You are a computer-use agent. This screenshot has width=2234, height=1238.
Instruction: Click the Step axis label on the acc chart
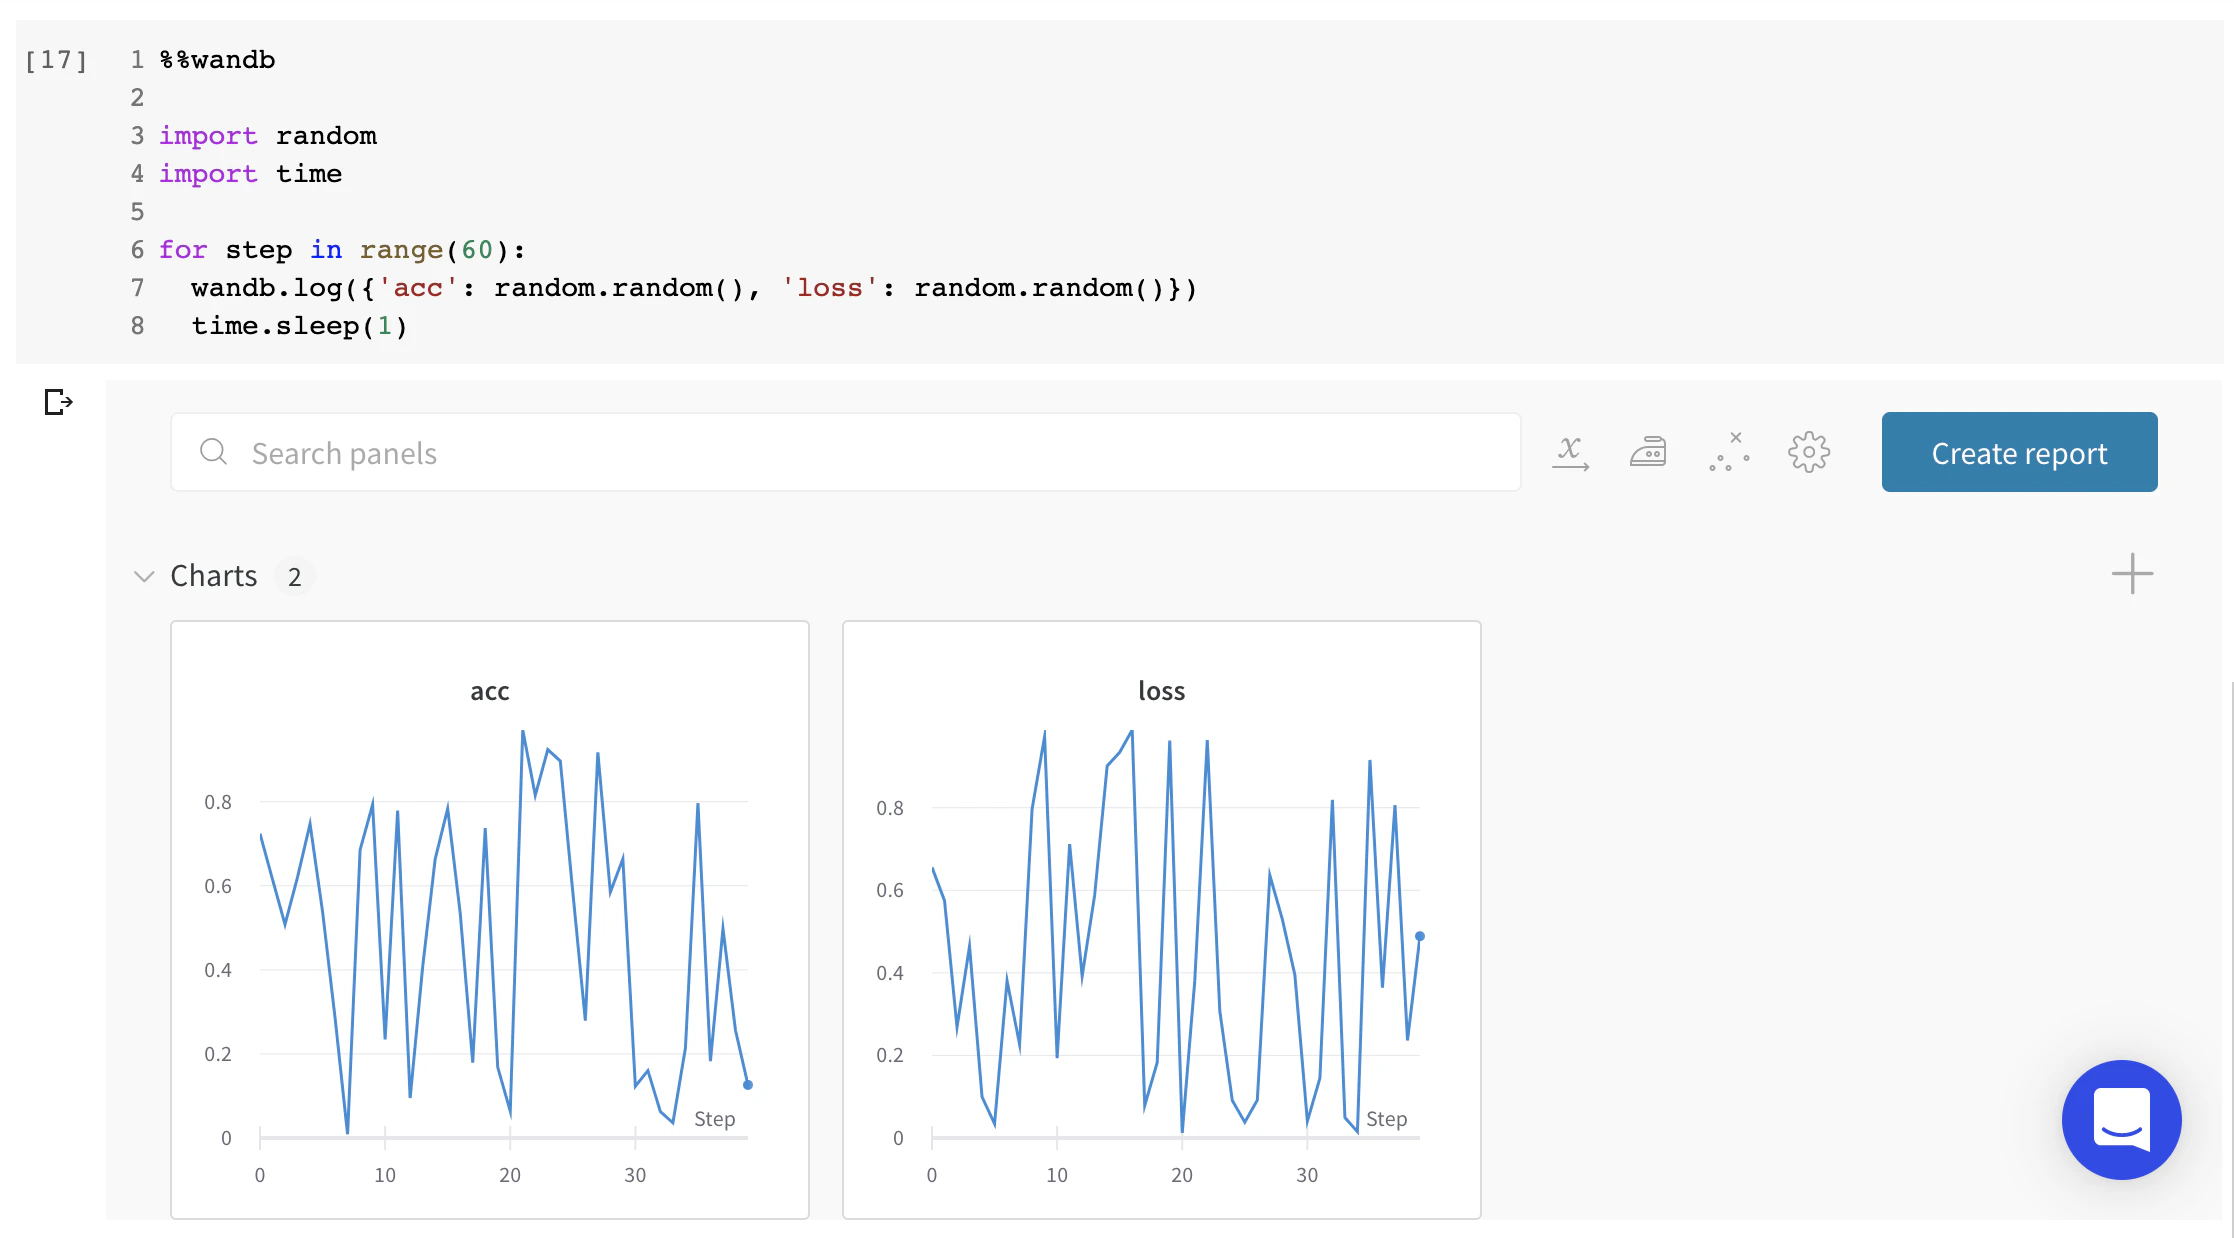[714, 1118]
